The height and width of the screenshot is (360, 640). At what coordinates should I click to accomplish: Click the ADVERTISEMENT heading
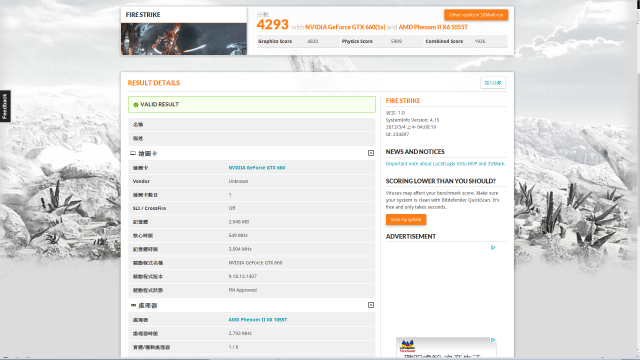(x=411, y=236)
